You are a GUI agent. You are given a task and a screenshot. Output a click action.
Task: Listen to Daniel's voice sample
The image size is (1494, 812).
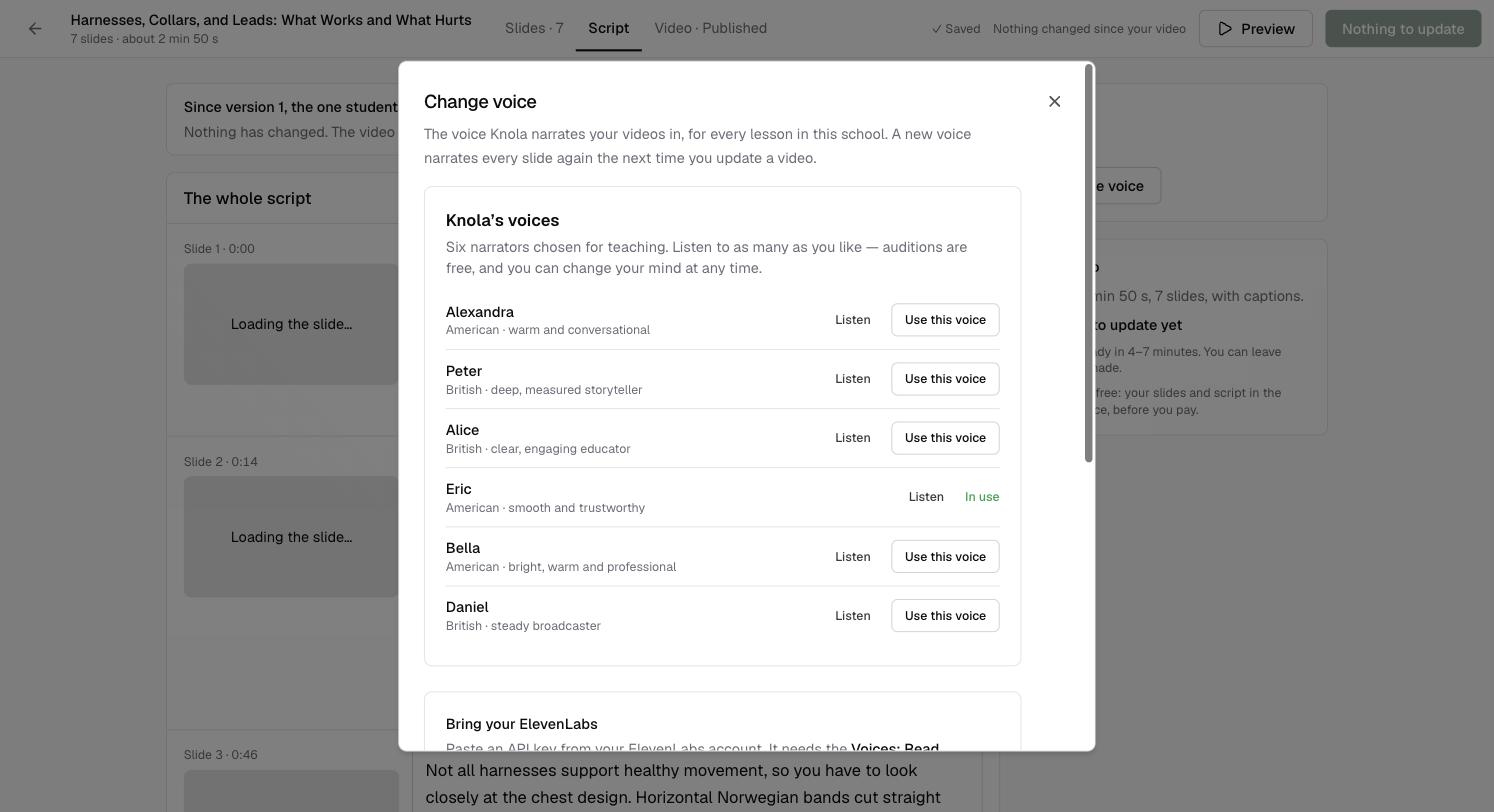click(852, 616)
